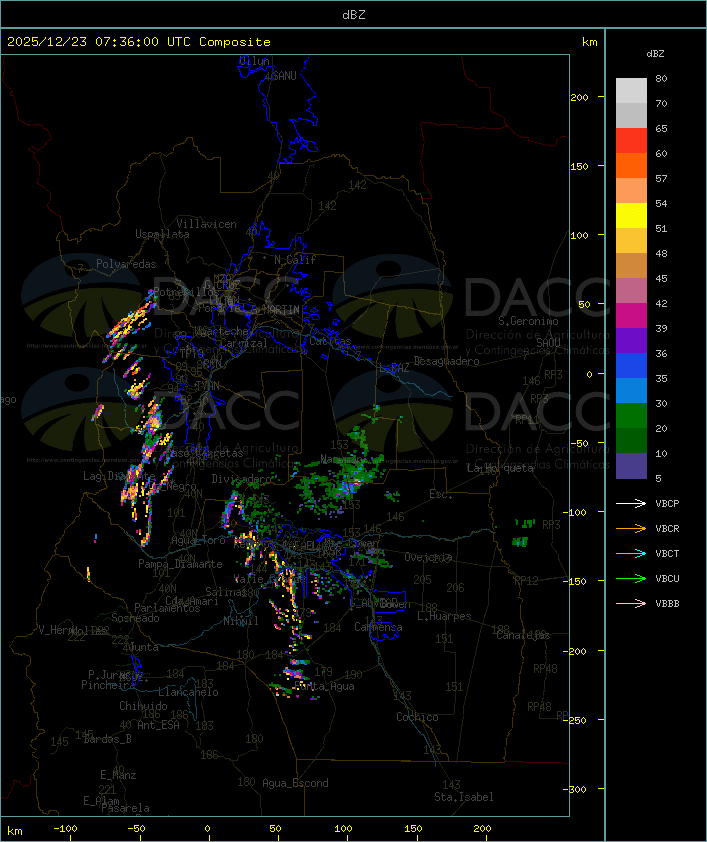
Task: Click the white VBCP arrow icon
Action: (x=631, y=503)
